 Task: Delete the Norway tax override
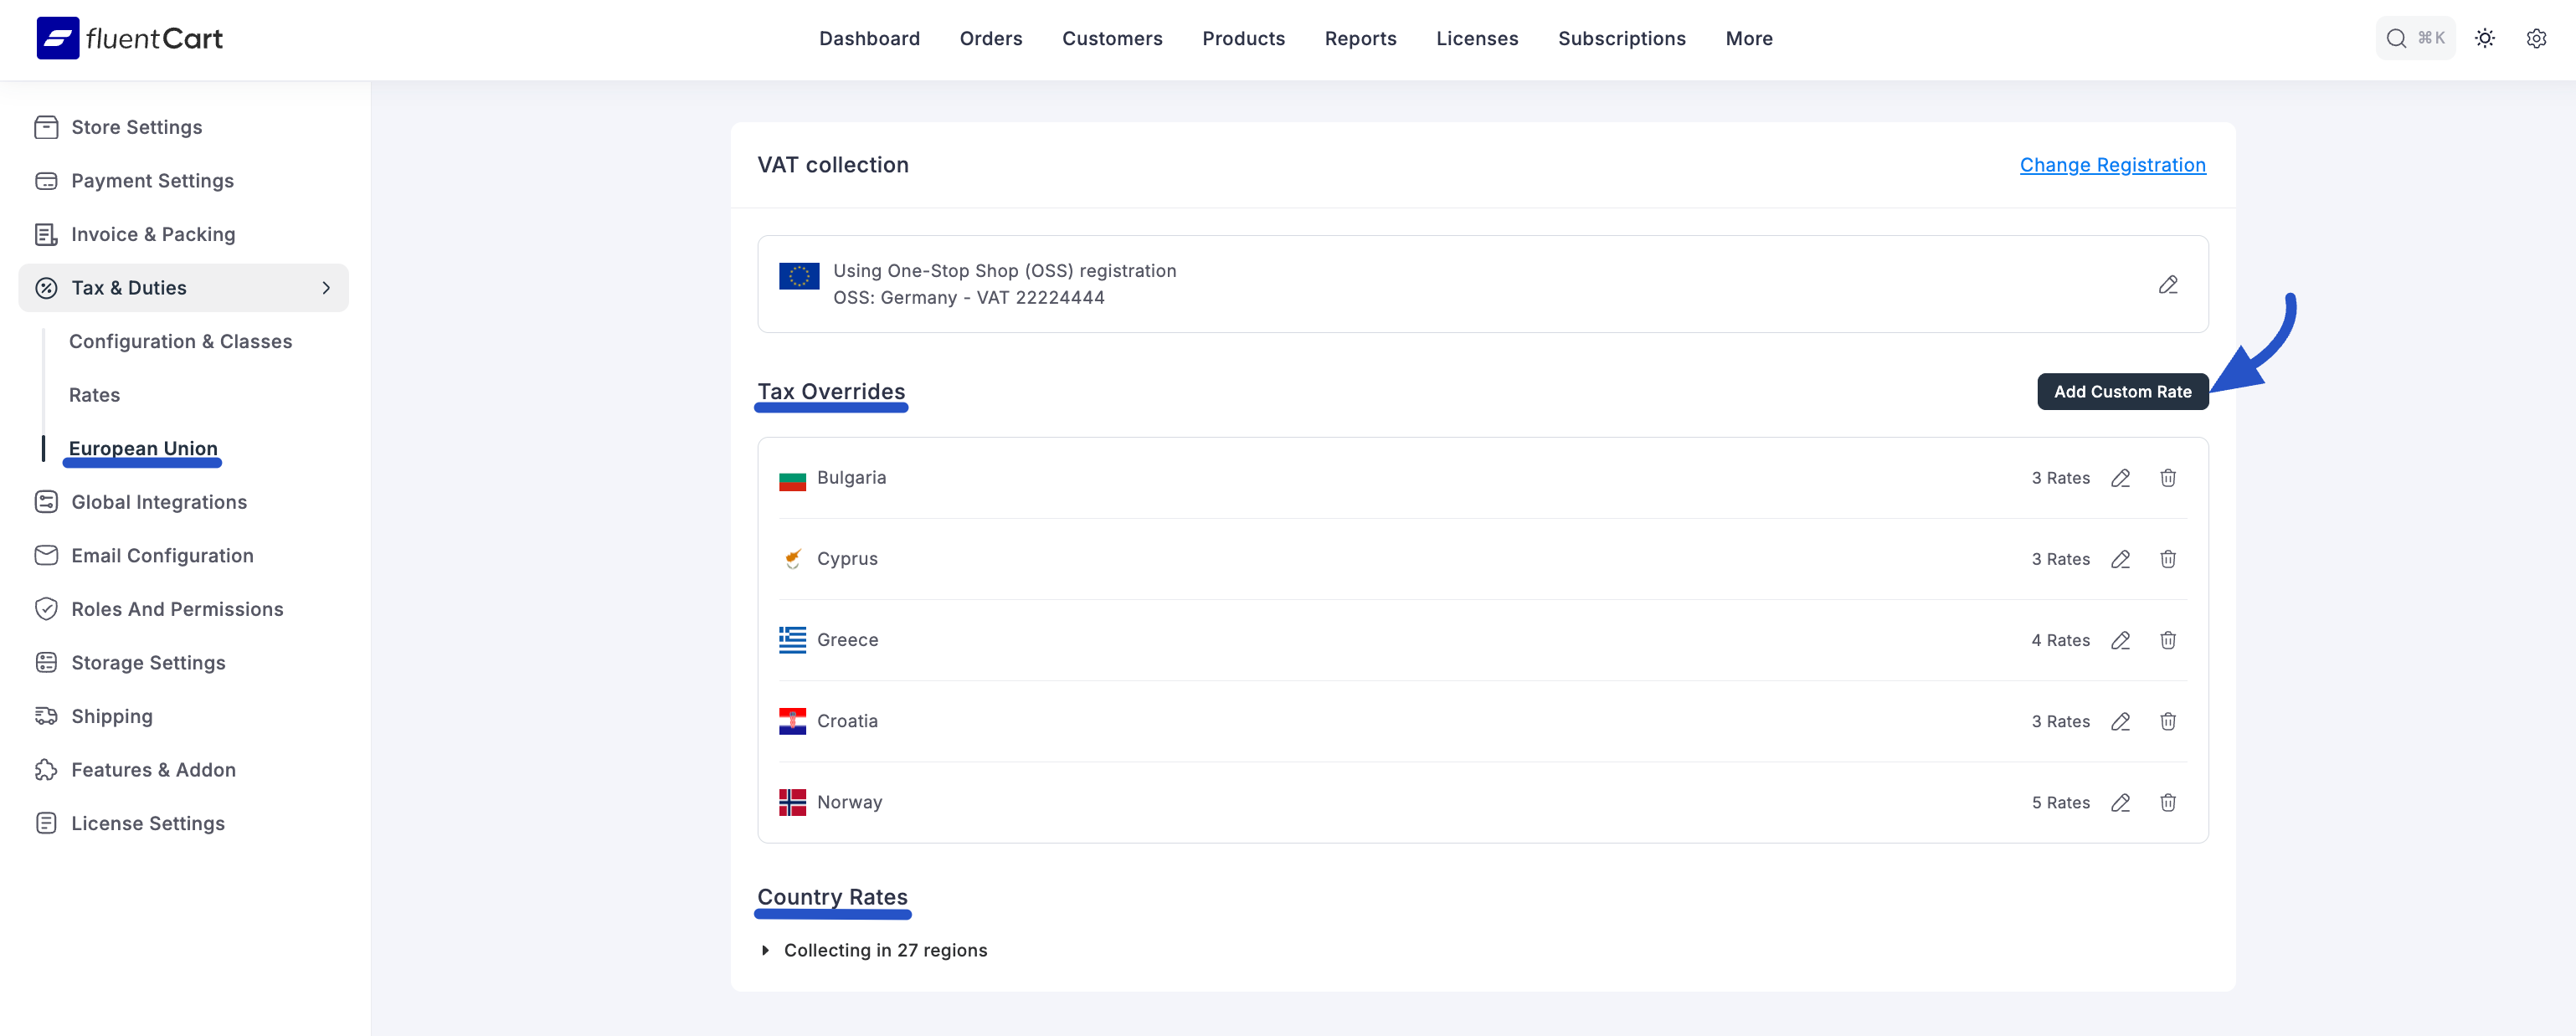[2167, 802]
